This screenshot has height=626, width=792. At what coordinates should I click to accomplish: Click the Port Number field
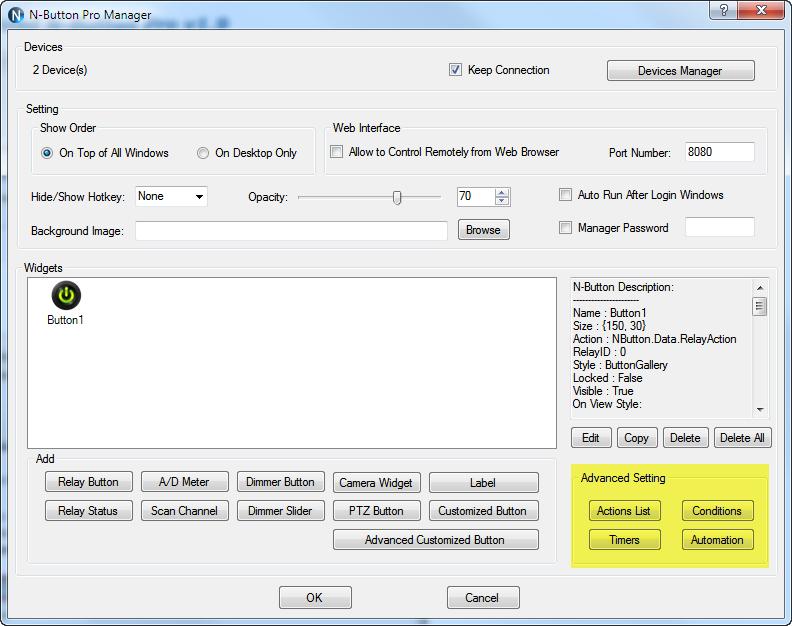pyautogui.click(x=720, y=152)
